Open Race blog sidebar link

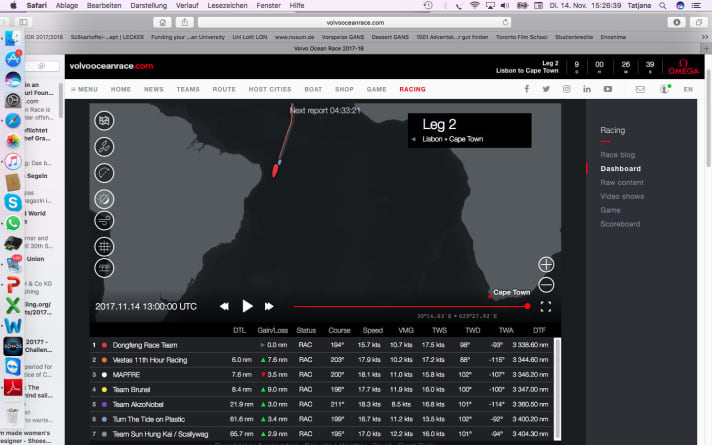tap(618, 155)
